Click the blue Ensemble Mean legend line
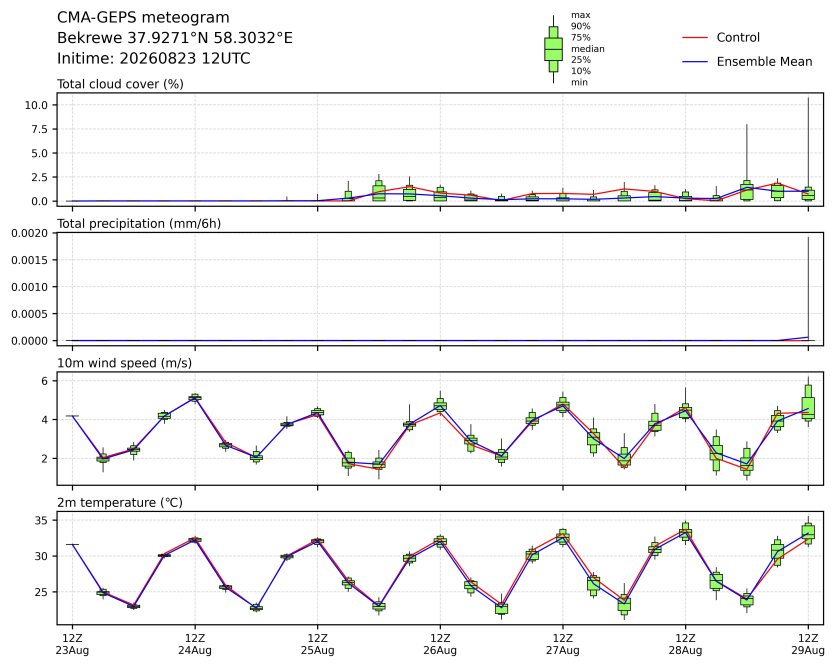Image resolution: width=836 pixels, height=667 pixels. click(695, 62)
